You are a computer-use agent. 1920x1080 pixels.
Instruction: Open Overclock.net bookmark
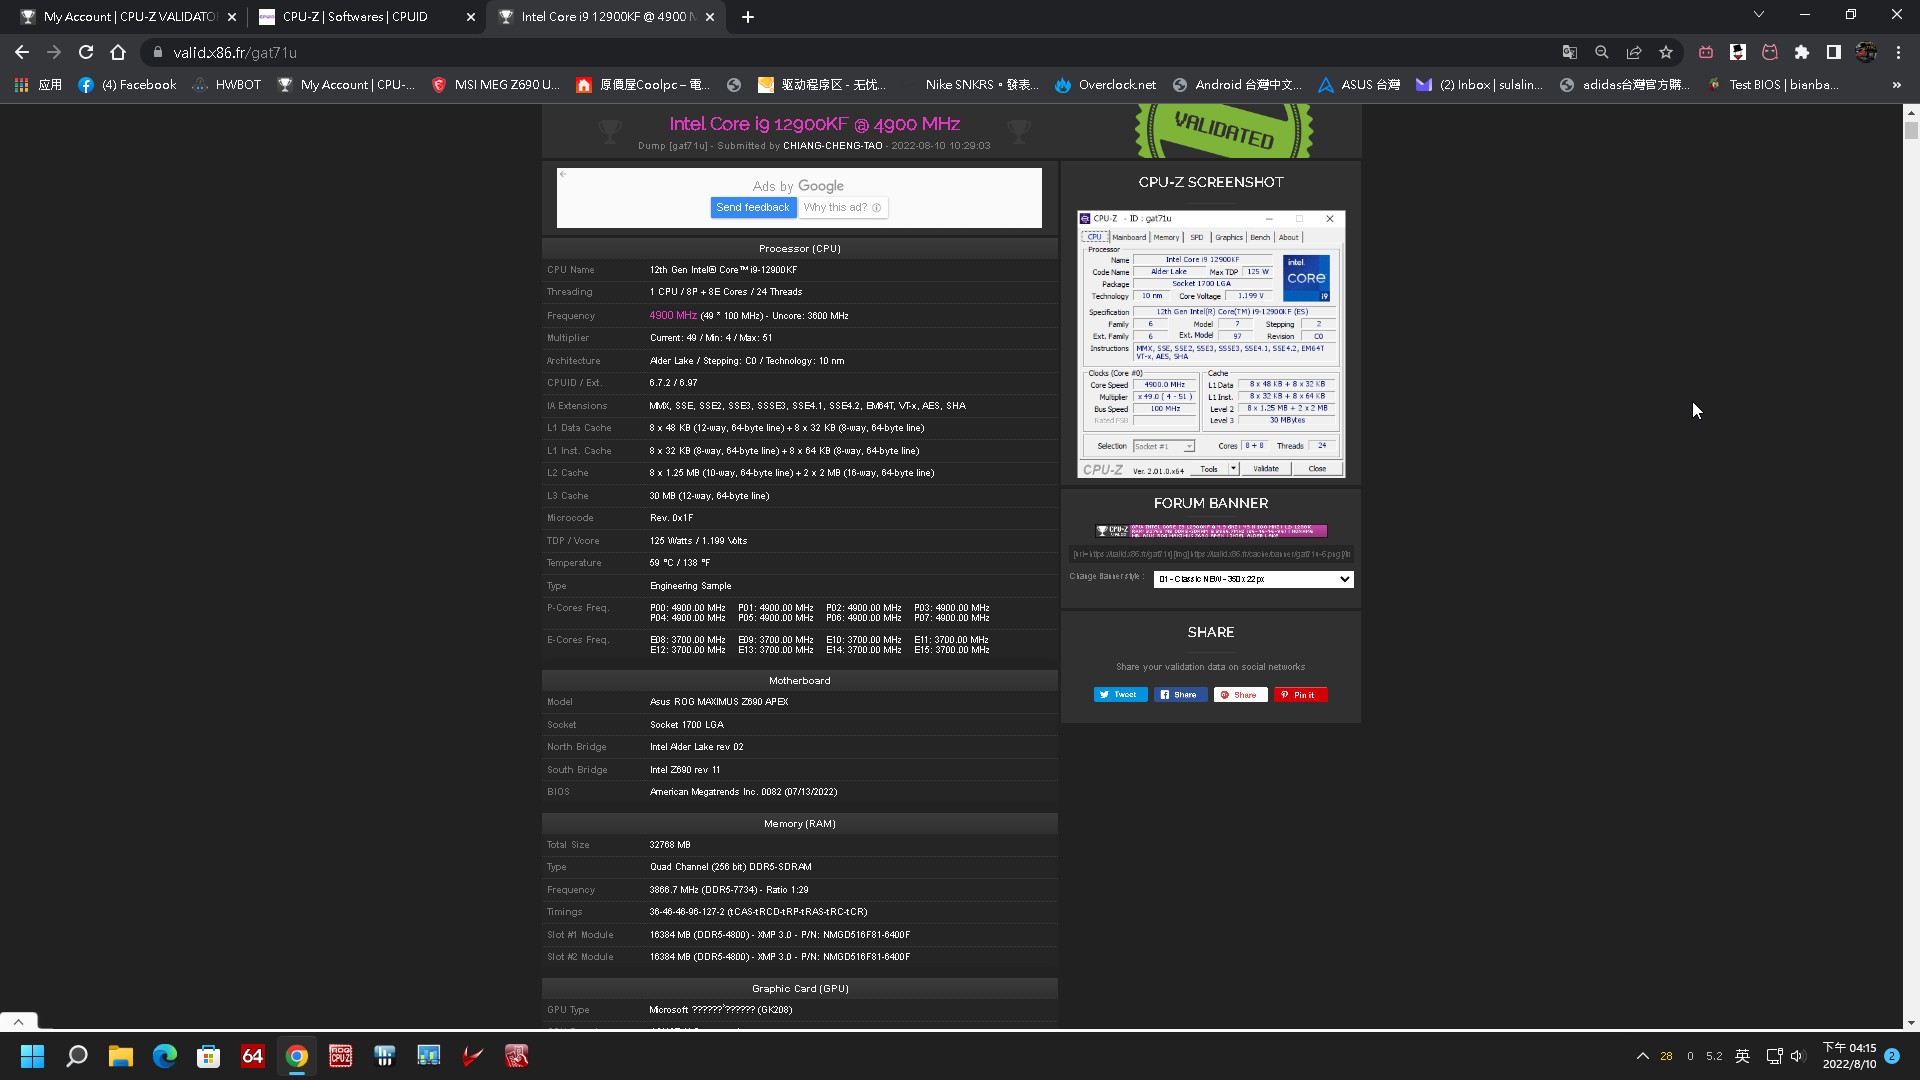point(1105,85)
